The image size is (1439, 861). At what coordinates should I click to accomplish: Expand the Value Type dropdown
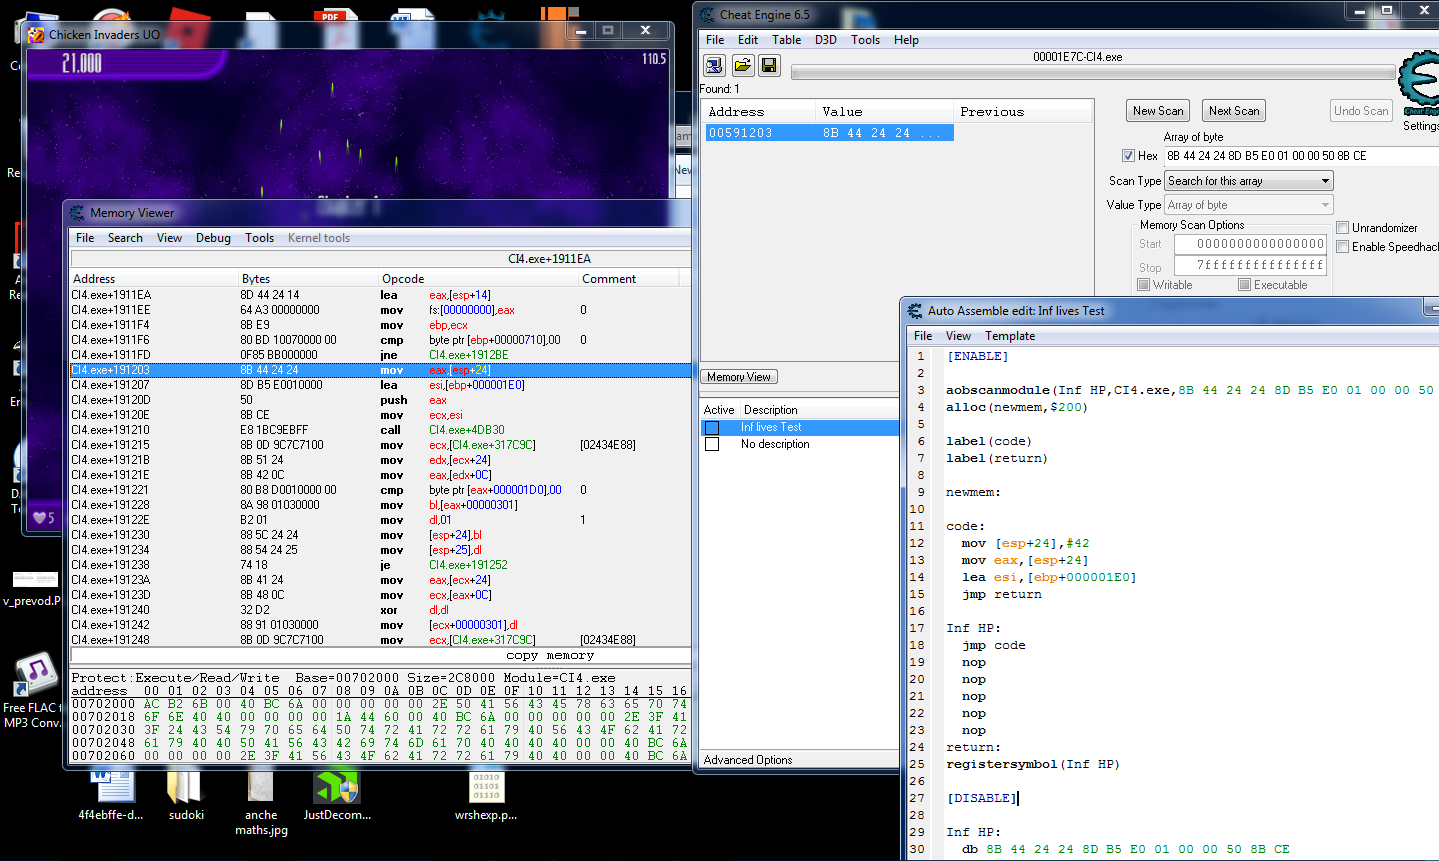[1249, 205]
